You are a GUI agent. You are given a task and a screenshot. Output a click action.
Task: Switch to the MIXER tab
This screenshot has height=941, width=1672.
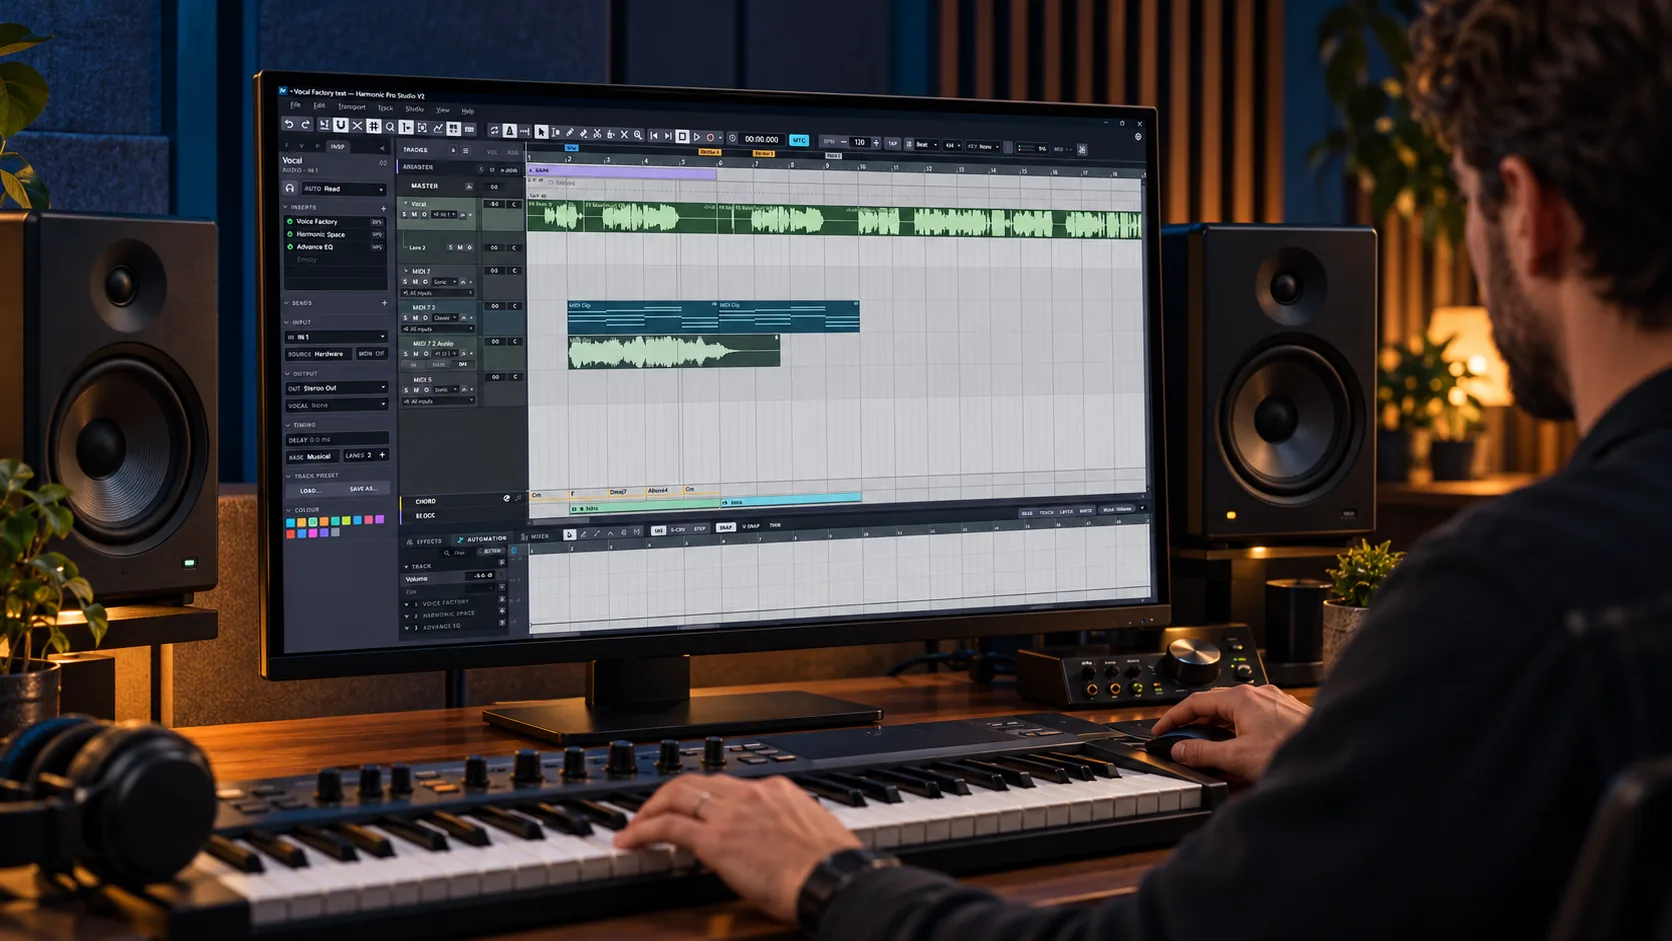[535, 536]
